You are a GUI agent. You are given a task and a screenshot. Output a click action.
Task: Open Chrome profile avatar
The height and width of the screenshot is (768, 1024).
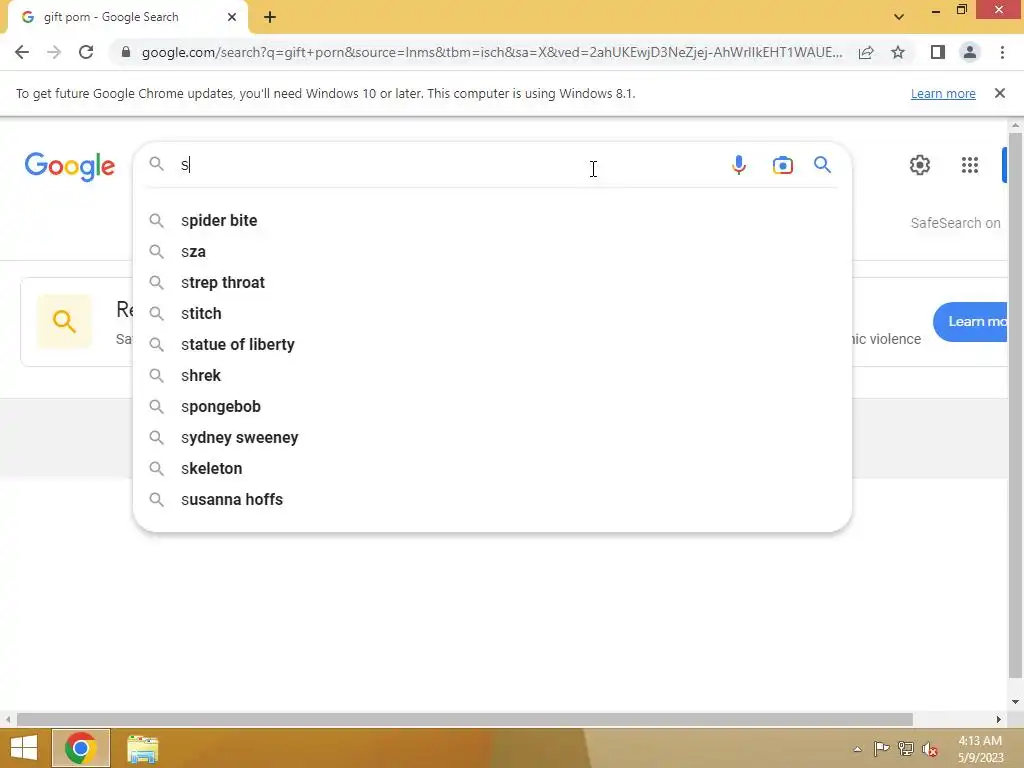point(970,52)
